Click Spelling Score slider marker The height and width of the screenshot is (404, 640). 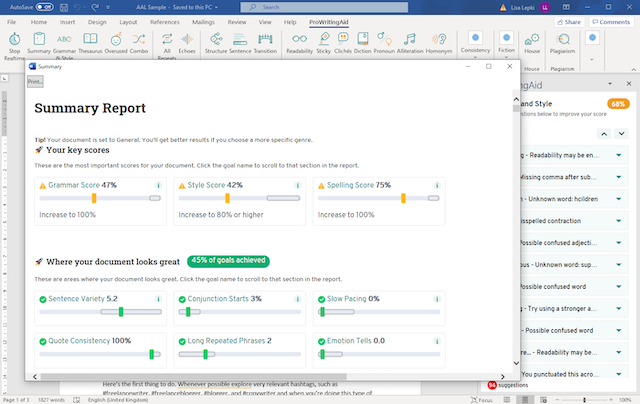pyautogui.click(x=403, y=198)
